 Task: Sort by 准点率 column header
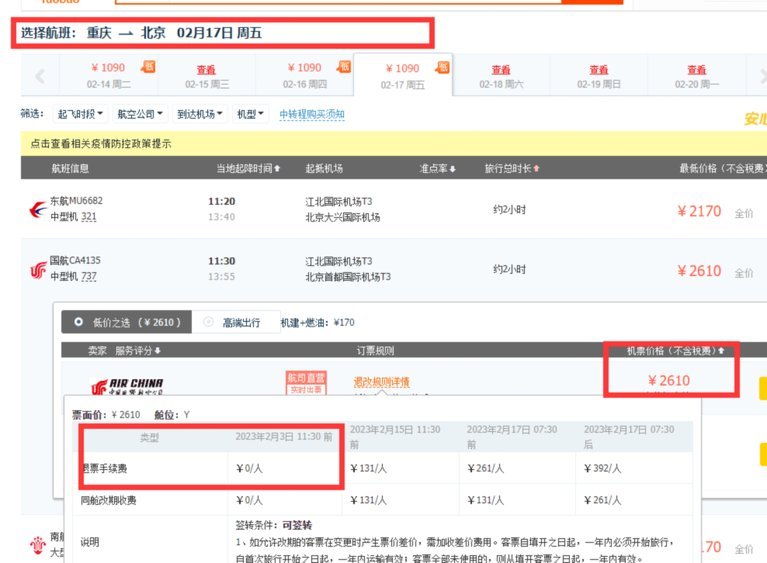[437, 168]
